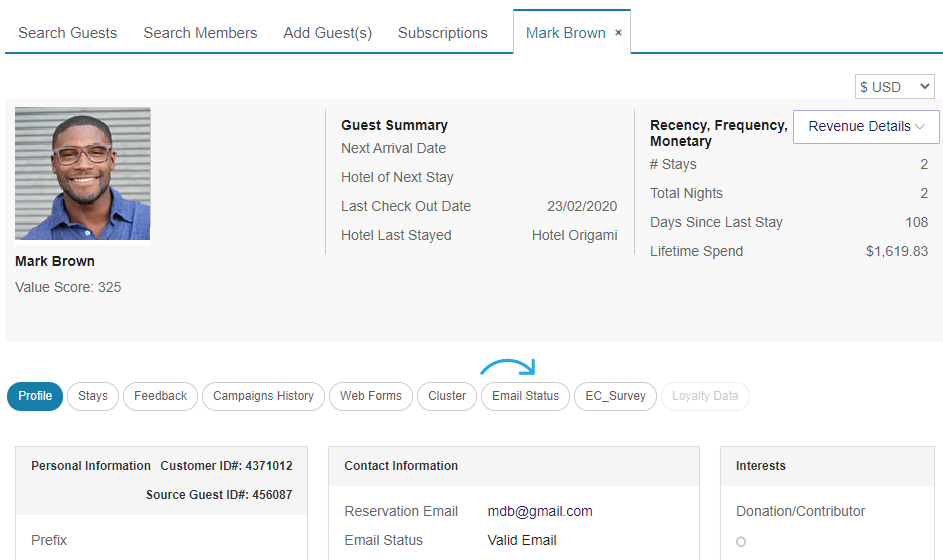Click the Recency, Frequency, Monetary heading

pyautogui.click(x=719, y=133)
